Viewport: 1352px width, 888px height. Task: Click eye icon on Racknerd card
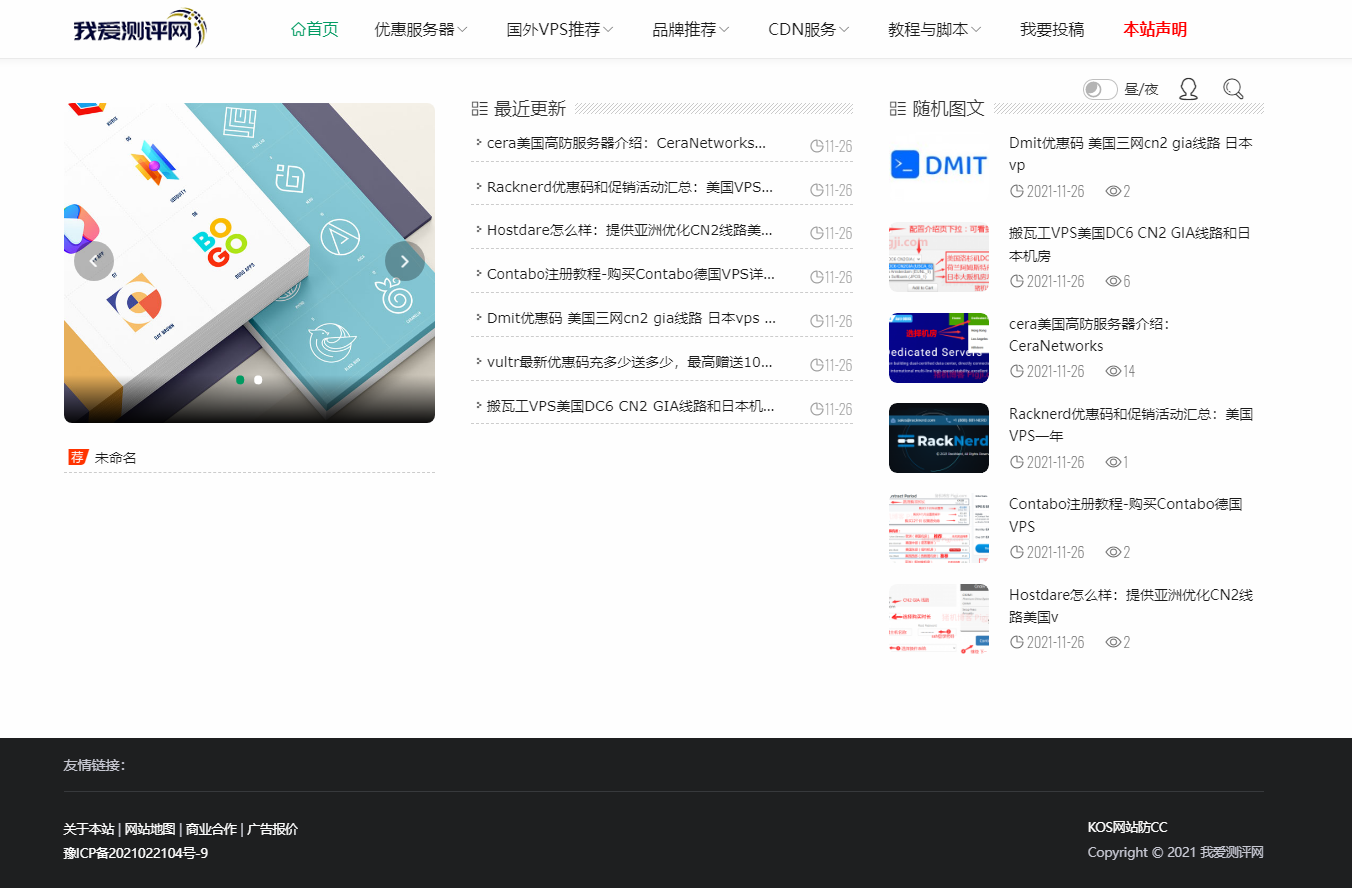point(1113,462)
